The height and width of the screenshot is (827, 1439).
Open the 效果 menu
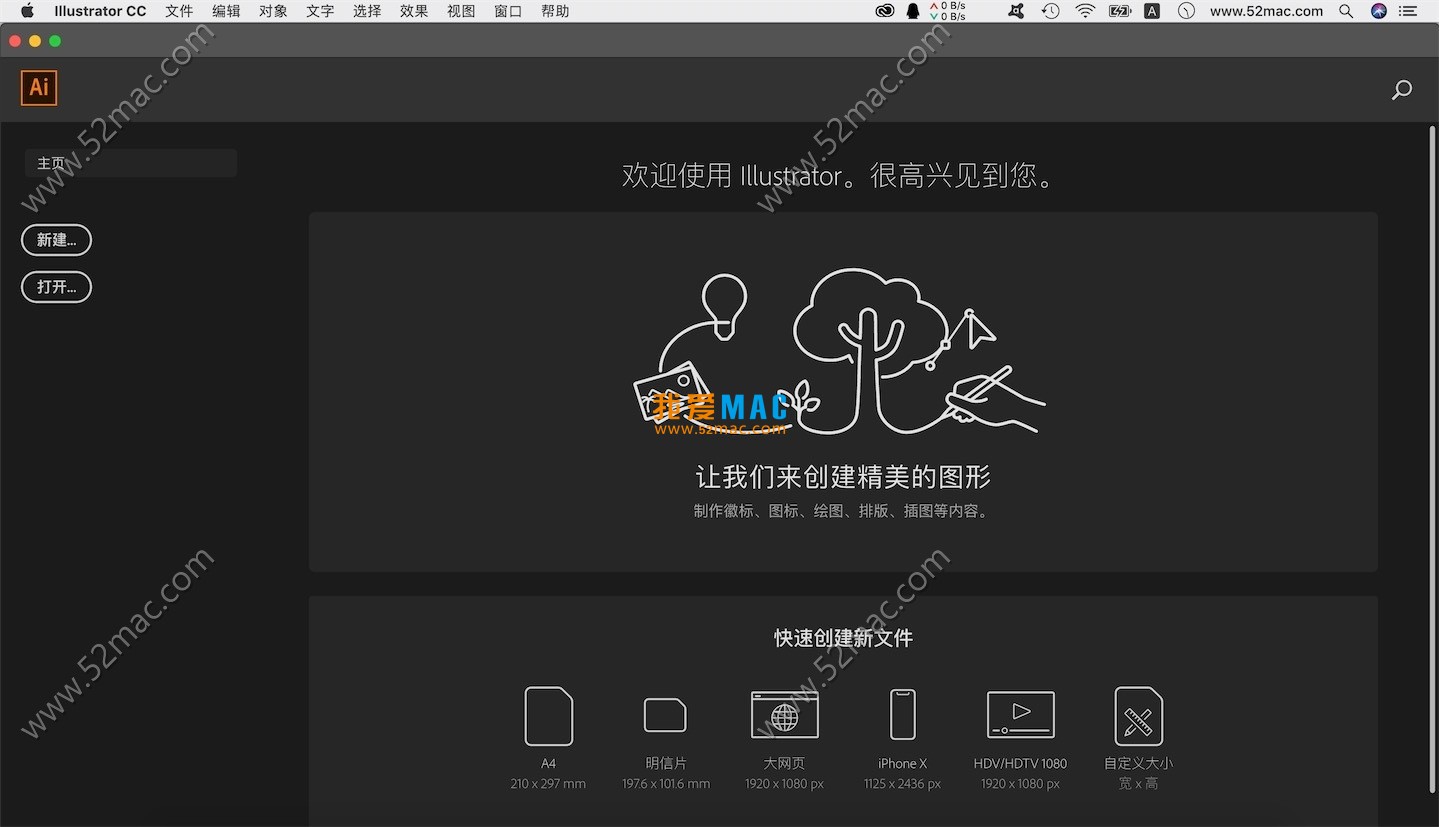point(414,11)
